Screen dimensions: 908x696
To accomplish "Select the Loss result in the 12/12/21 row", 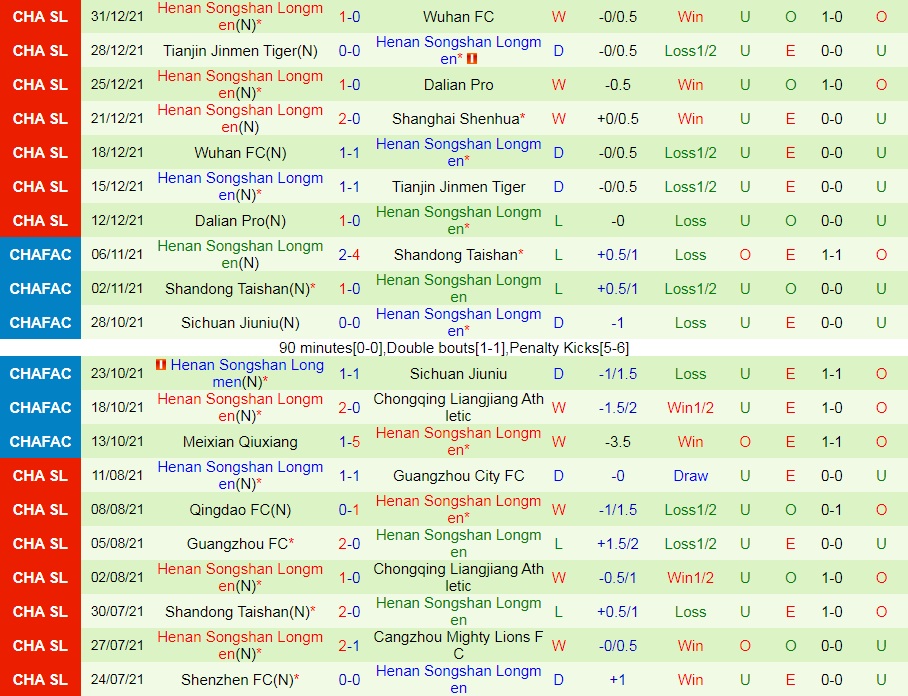I will (x=691, y=221).
